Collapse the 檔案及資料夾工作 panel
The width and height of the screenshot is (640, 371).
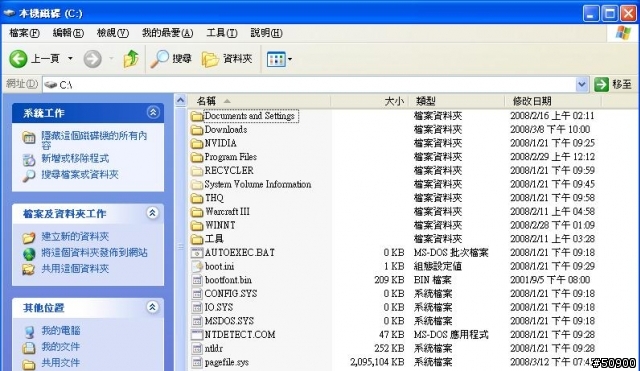tap(153, 213)
